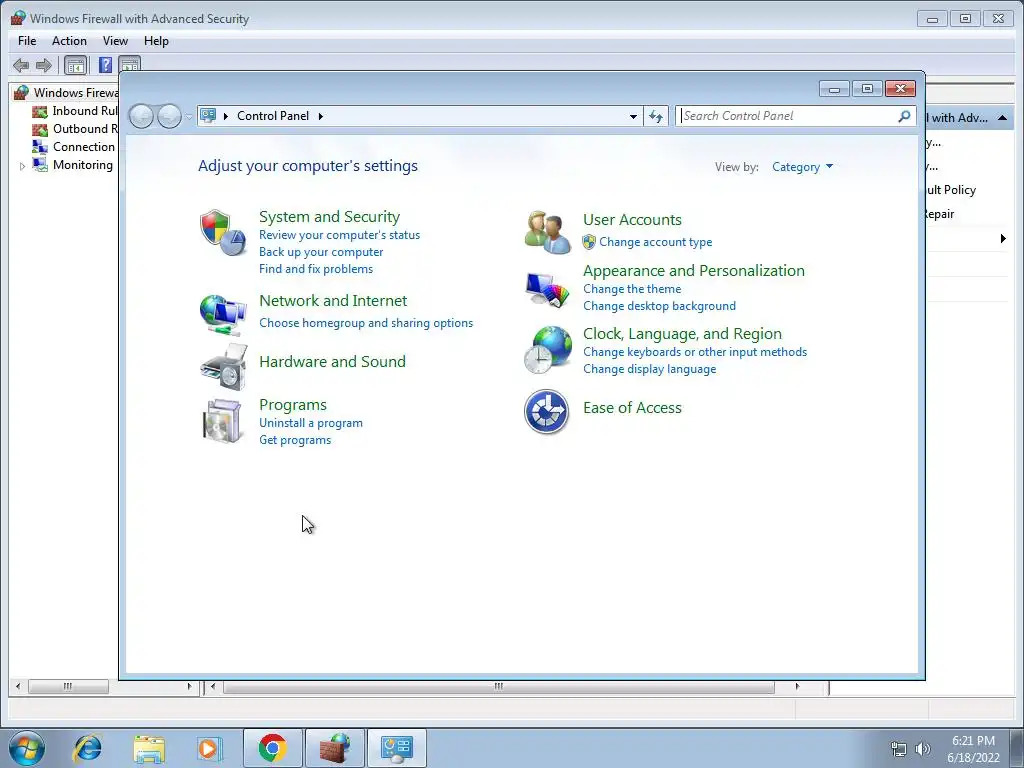Click Firewall center pane horizontal scrollbar thumb
Viewport: 1024px width, 768px height.
click(499, 686)
